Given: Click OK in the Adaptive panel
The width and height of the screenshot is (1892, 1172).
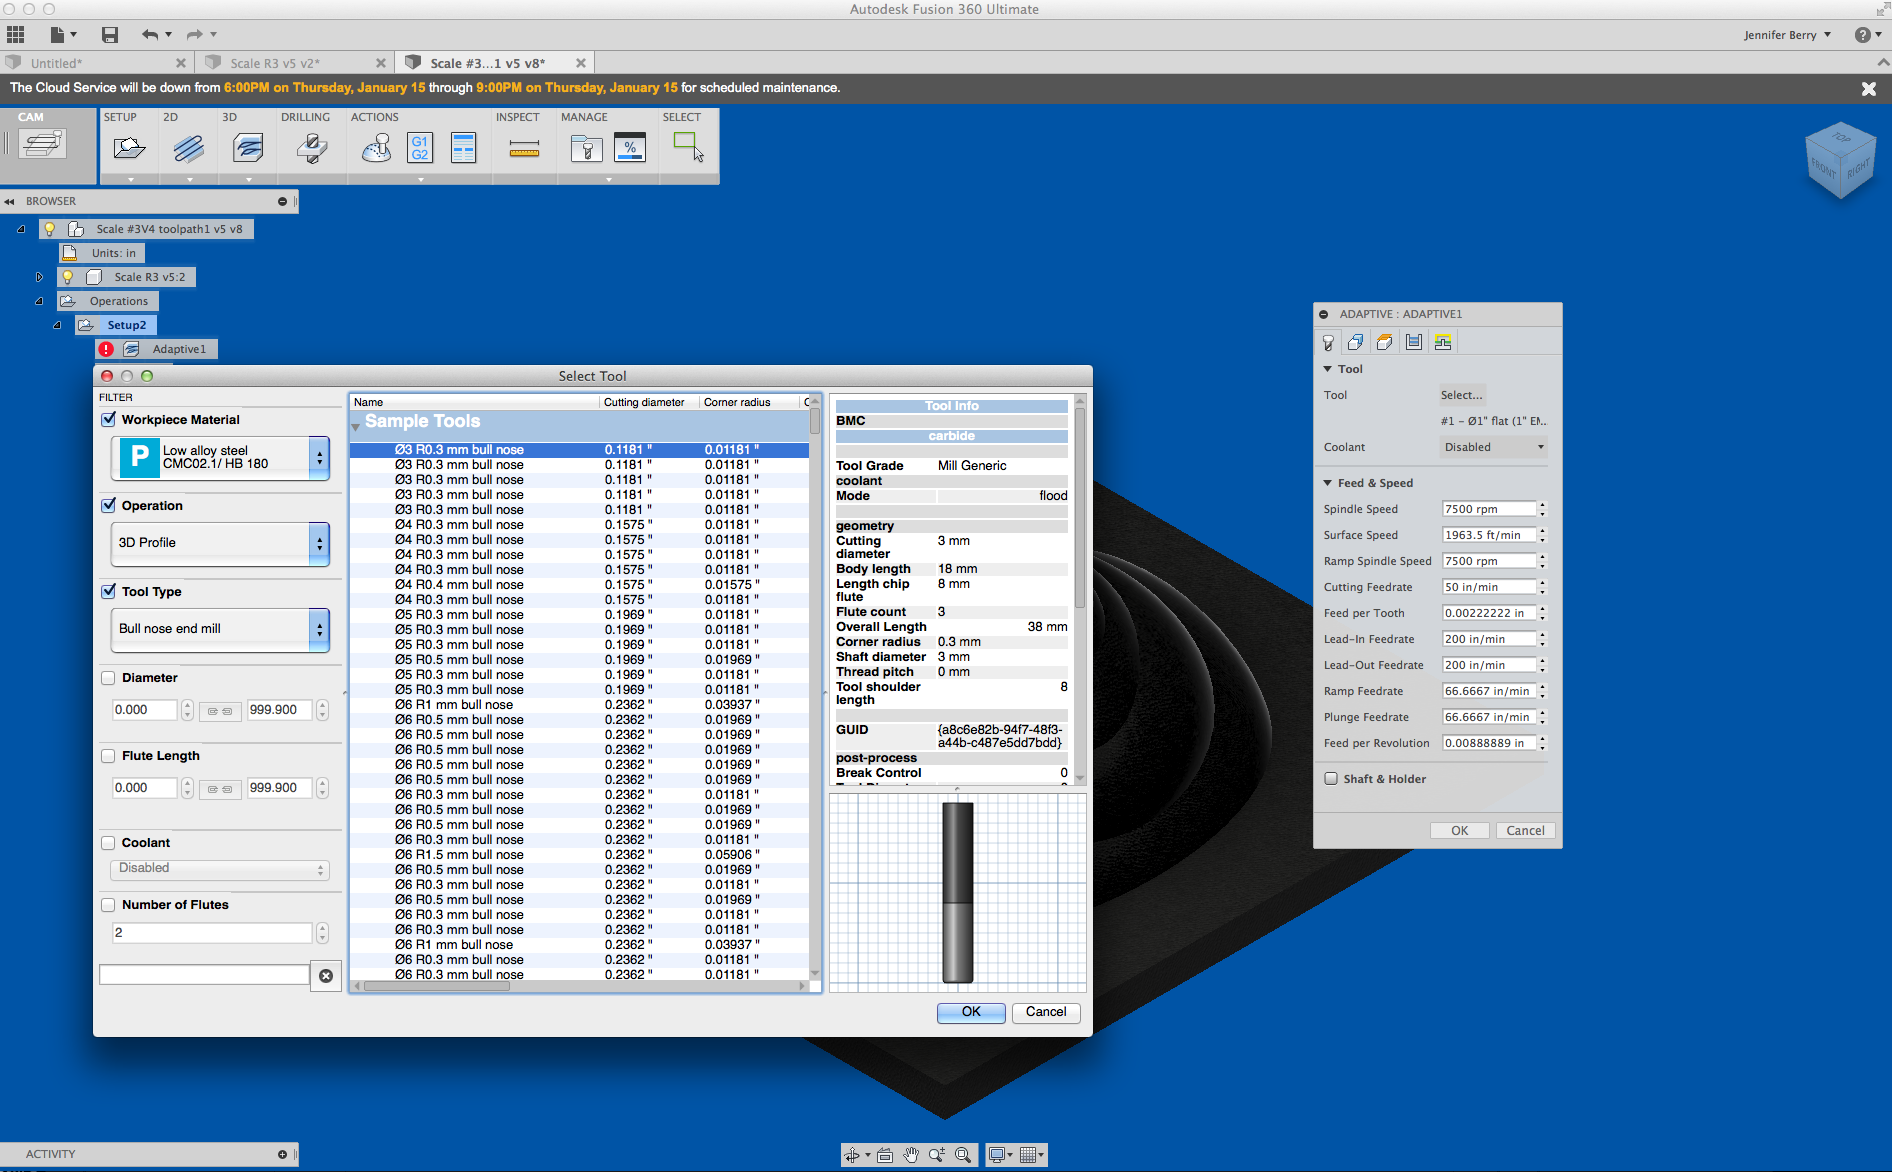Looking at the screenshot, I should [1460, 830].
